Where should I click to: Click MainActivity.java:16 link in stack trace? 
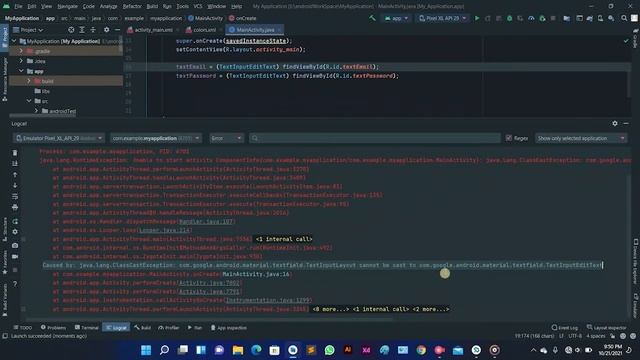[256, 274]
